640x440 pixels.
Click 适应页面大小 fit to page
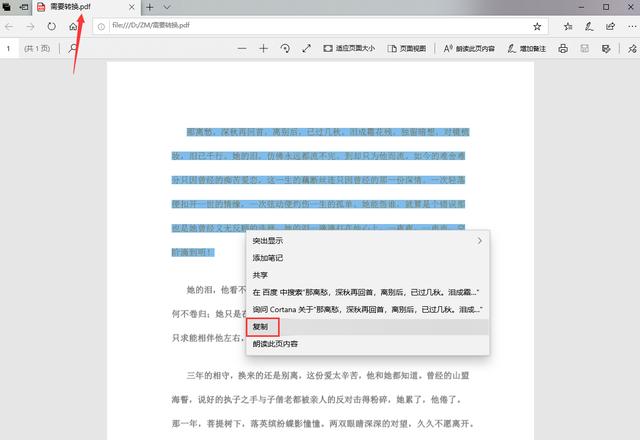(349, 49)
